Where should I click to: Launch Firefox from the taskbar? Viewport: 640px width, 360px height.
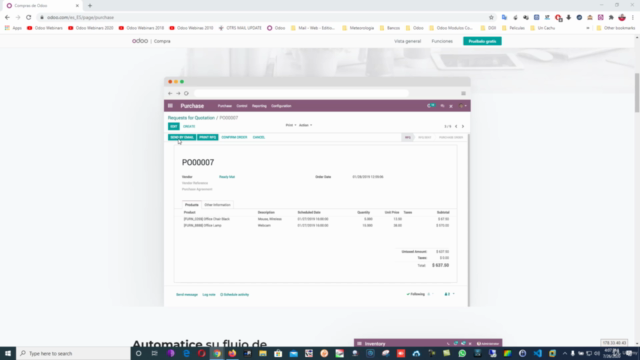[x=232, y=353]
